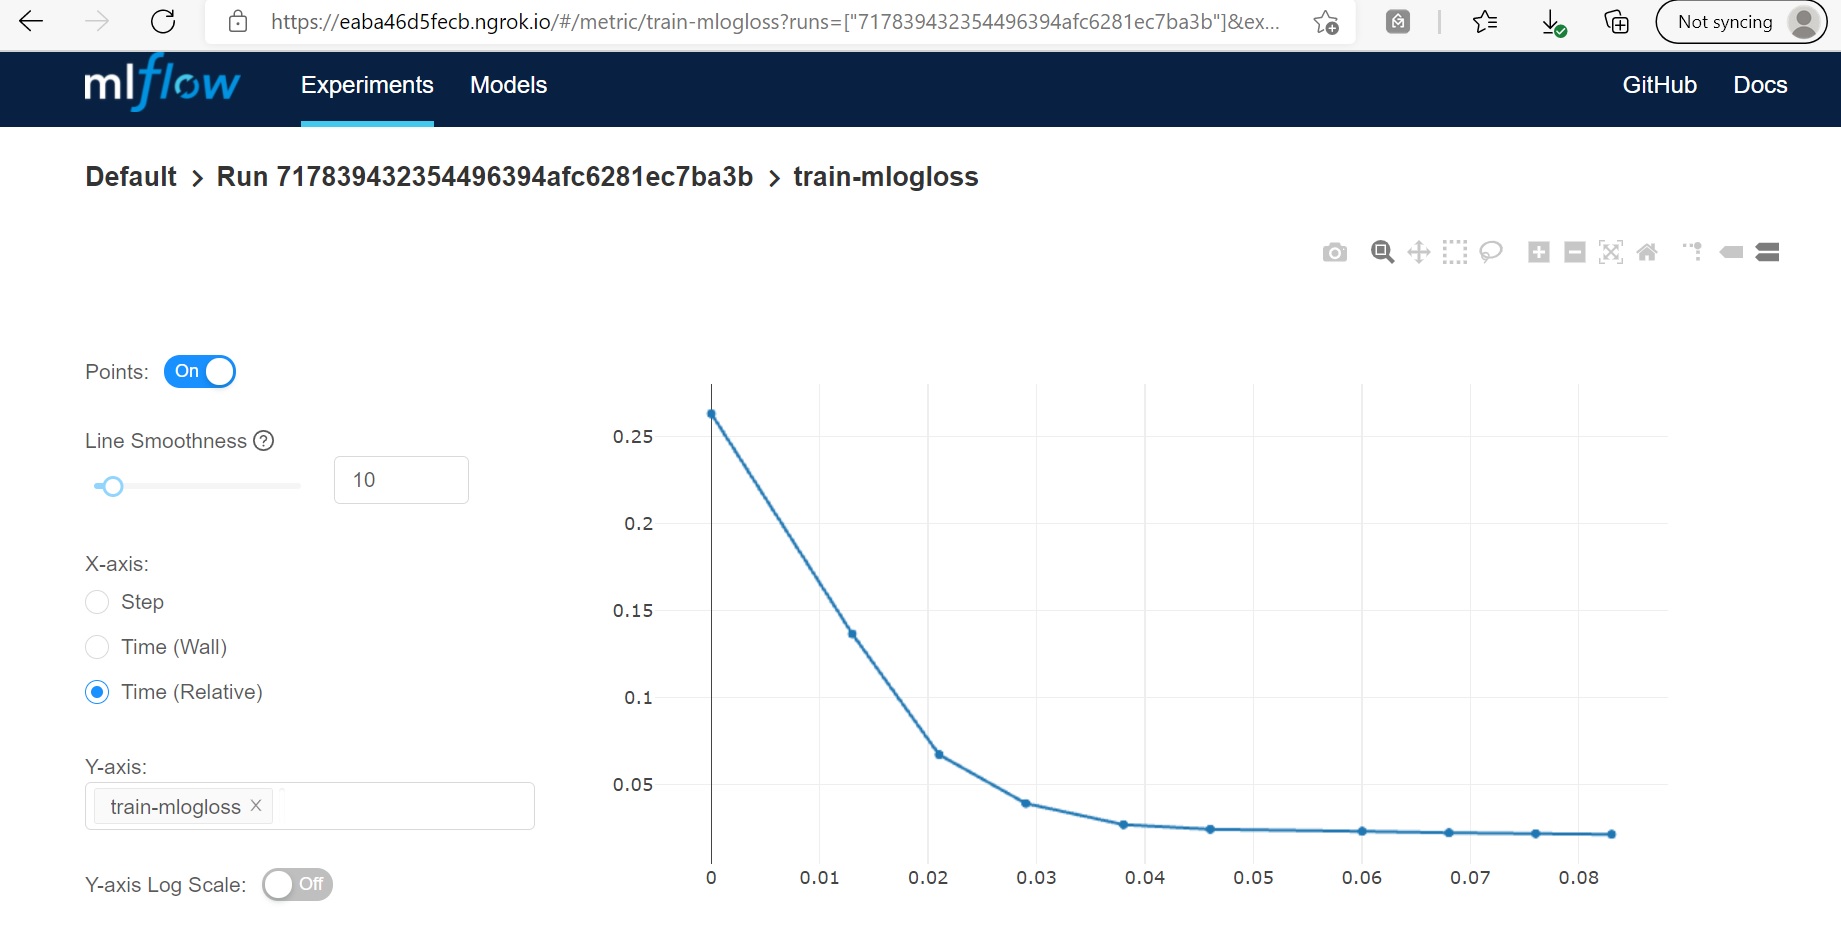The height and width of the screenshot is (949, 1841).
Task: Select Time (Wall) X-axis option
Action: [97, 647]
